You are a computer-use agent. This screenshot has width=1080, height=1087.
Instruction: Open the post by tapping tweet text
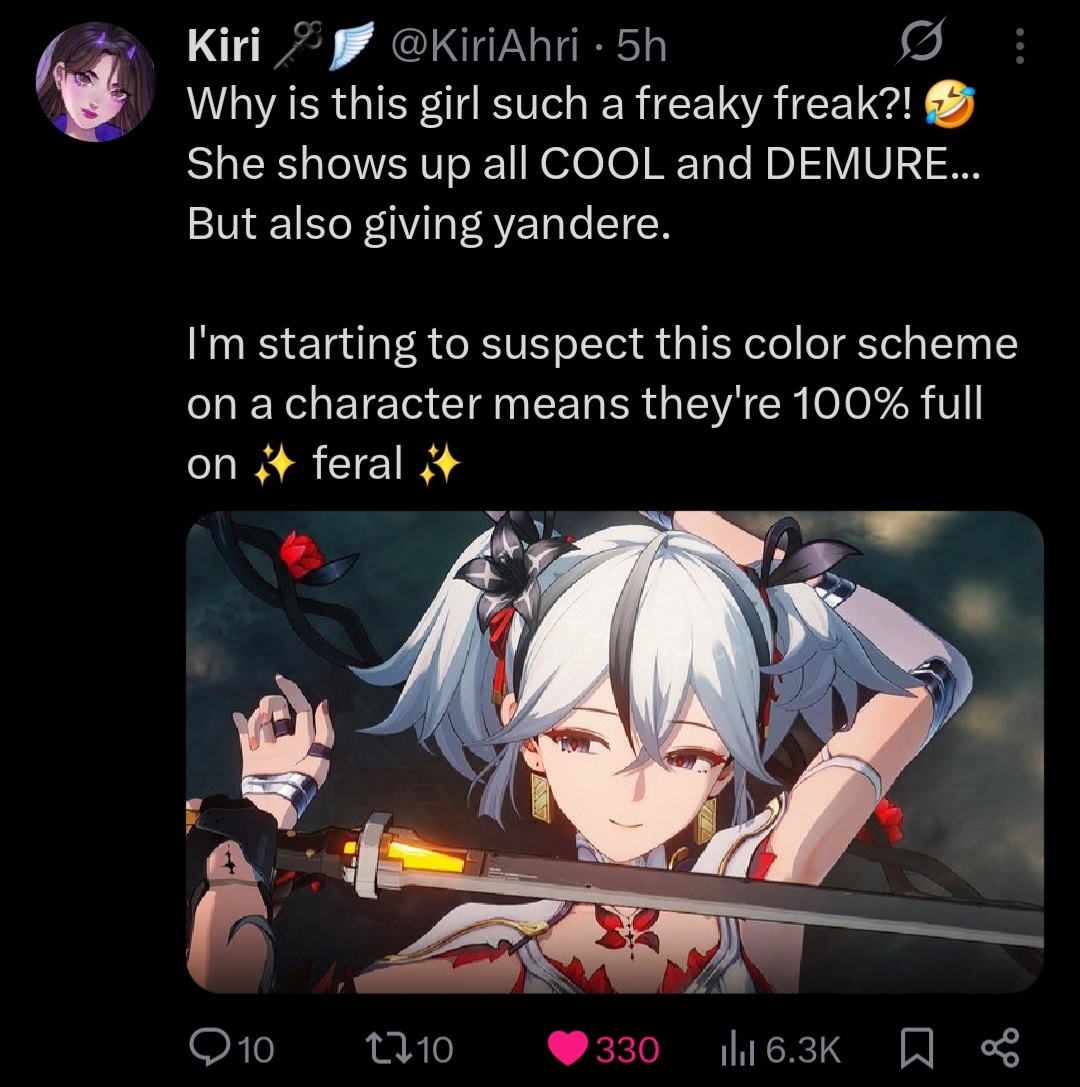(602, 284)
